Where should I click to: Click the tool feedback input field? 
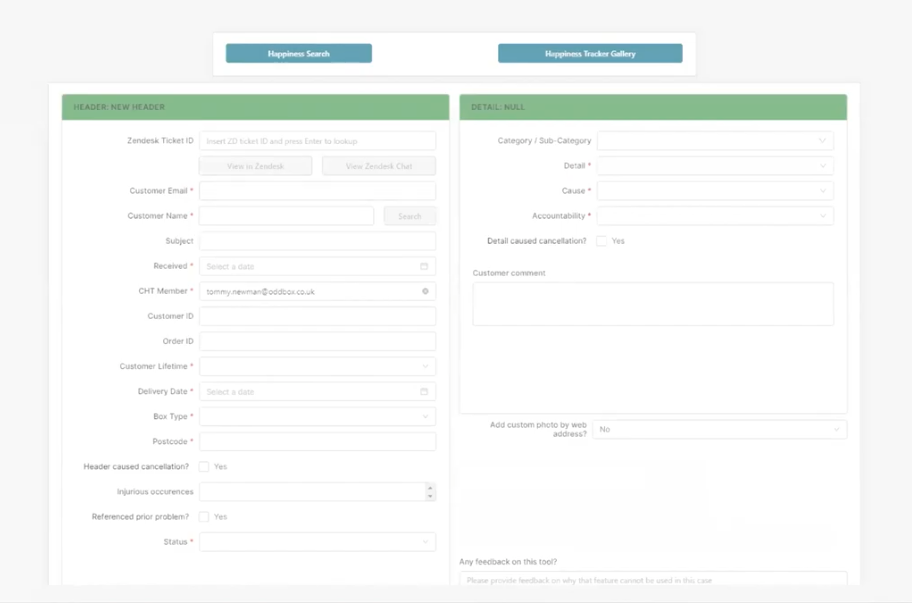[653, 579]
